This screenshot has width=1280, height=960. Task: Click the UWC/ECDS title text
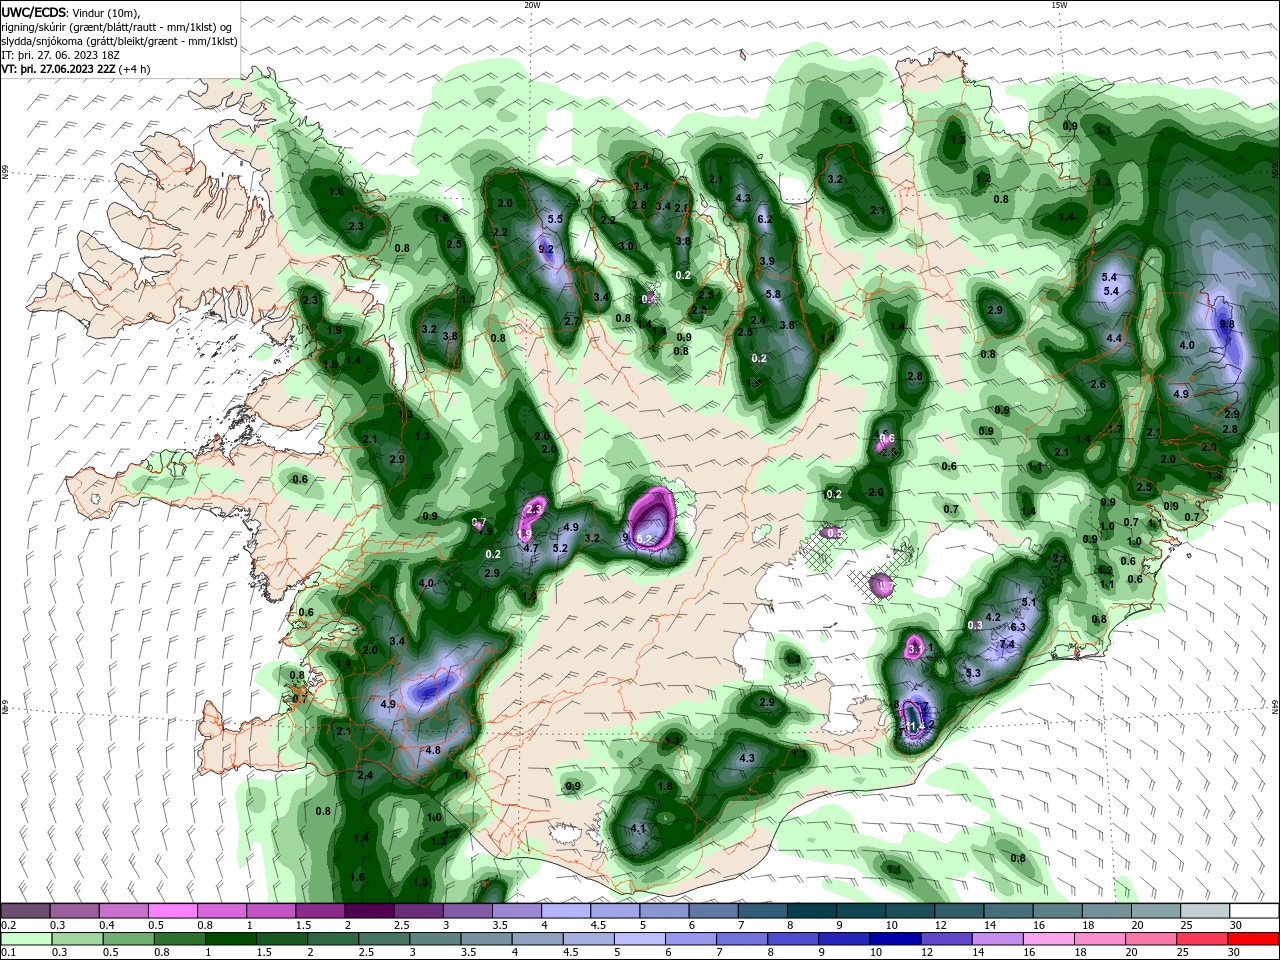[34, 12]
